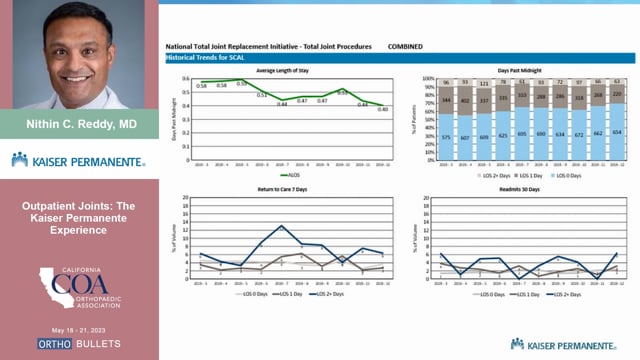640x360 pixels.
Task: Click the gray bar segment labeled 344
Action: (446, 100)
